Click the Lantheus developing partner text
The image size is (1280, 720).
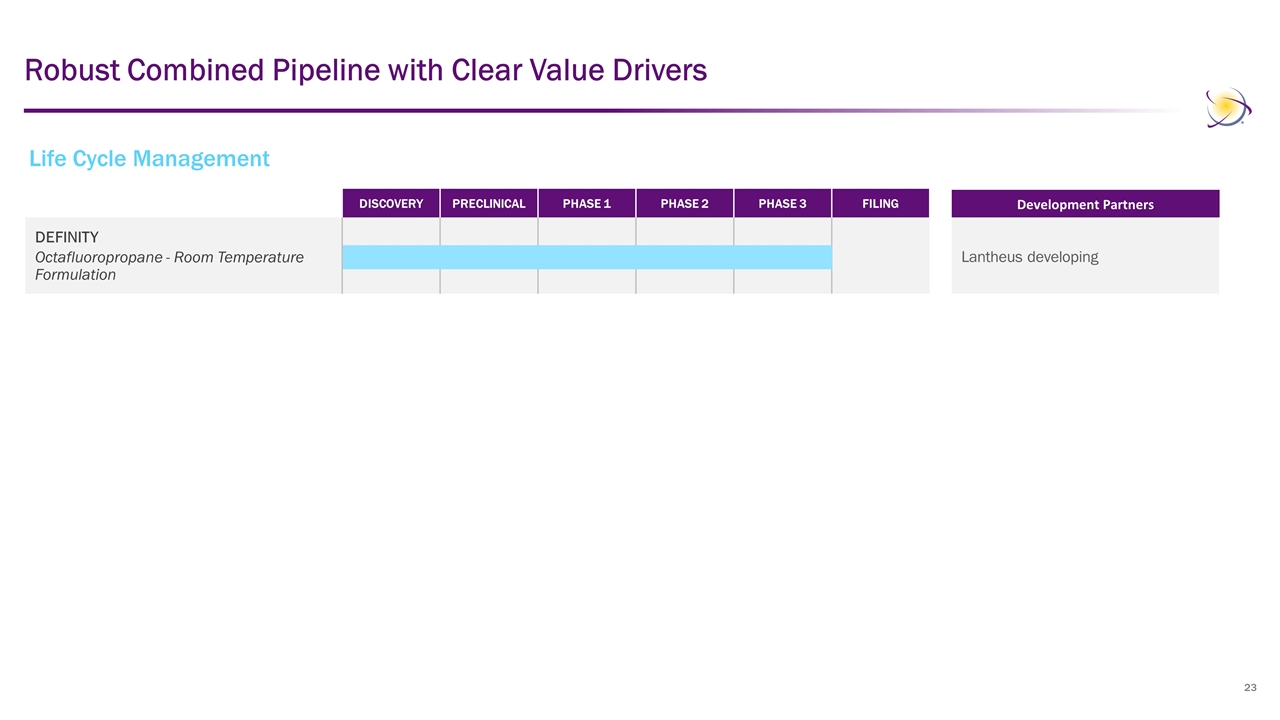[x=1029, y=257]
